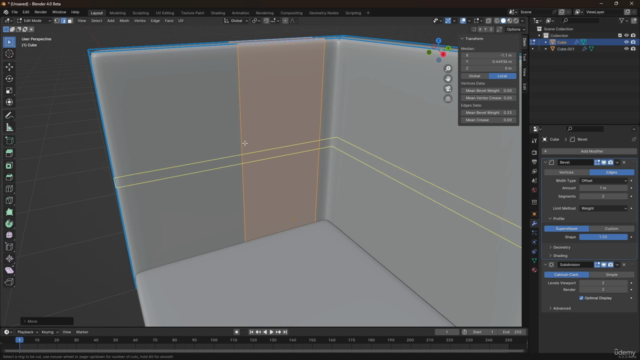Adjust the Shape slider in Profile
Screen dimensions: 640x360
point(603,237)
